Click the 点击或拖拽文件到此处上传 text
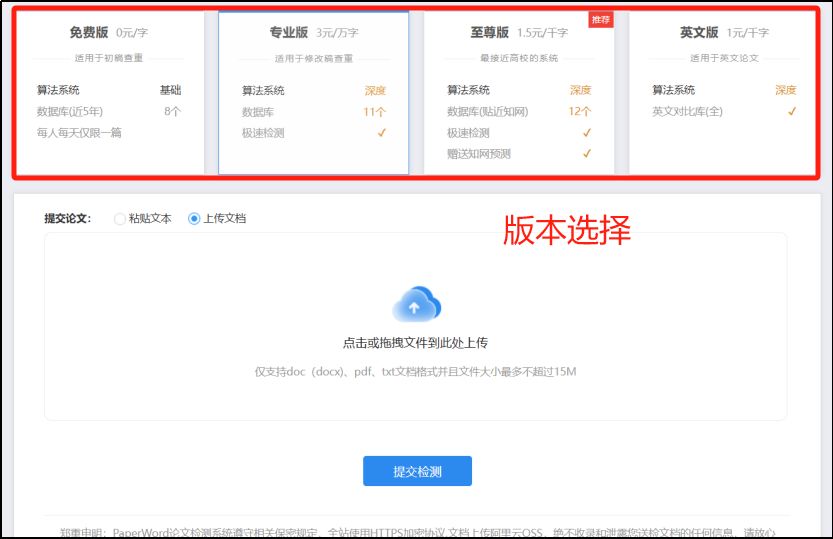Screen dimensions: 833x539 pyautogui.click(x=415, y=343)
